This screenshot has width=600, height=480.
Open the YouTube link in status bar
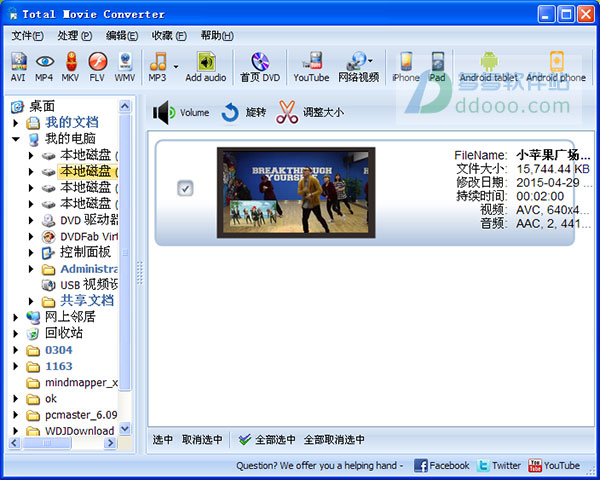point(554,465)
